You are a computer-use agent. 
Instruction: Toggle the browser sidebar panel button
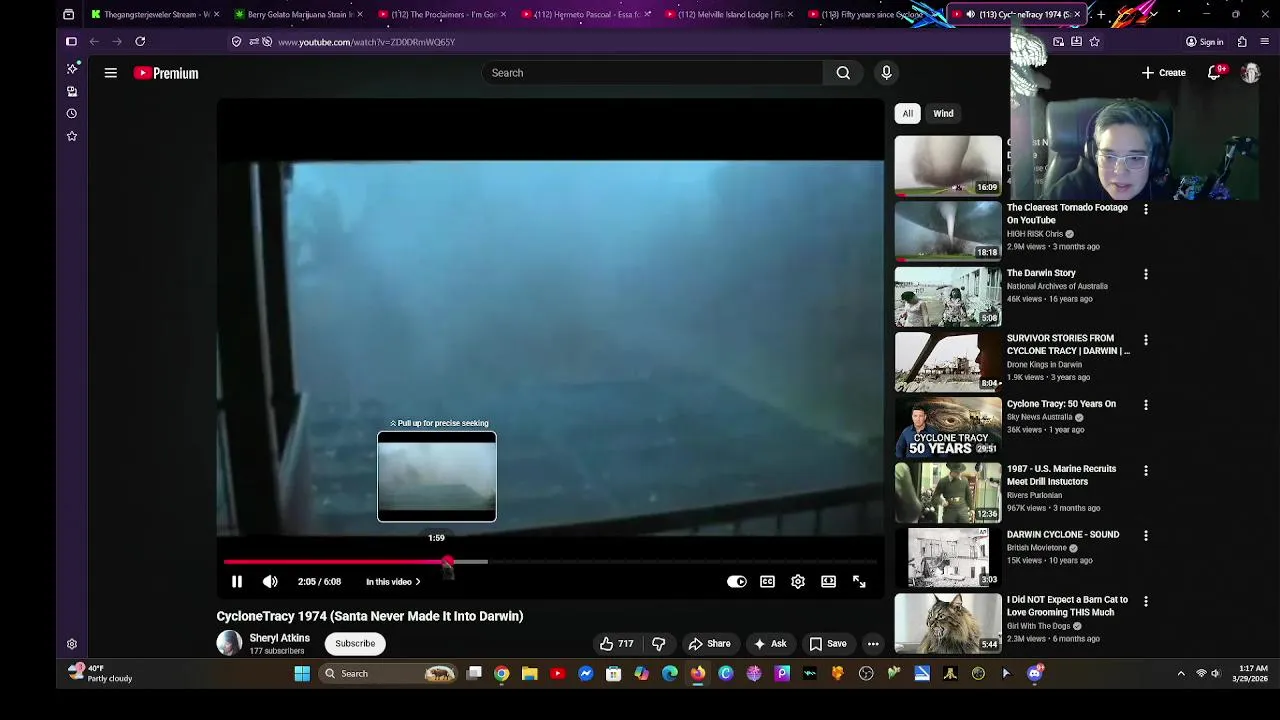tap(71, 42)
